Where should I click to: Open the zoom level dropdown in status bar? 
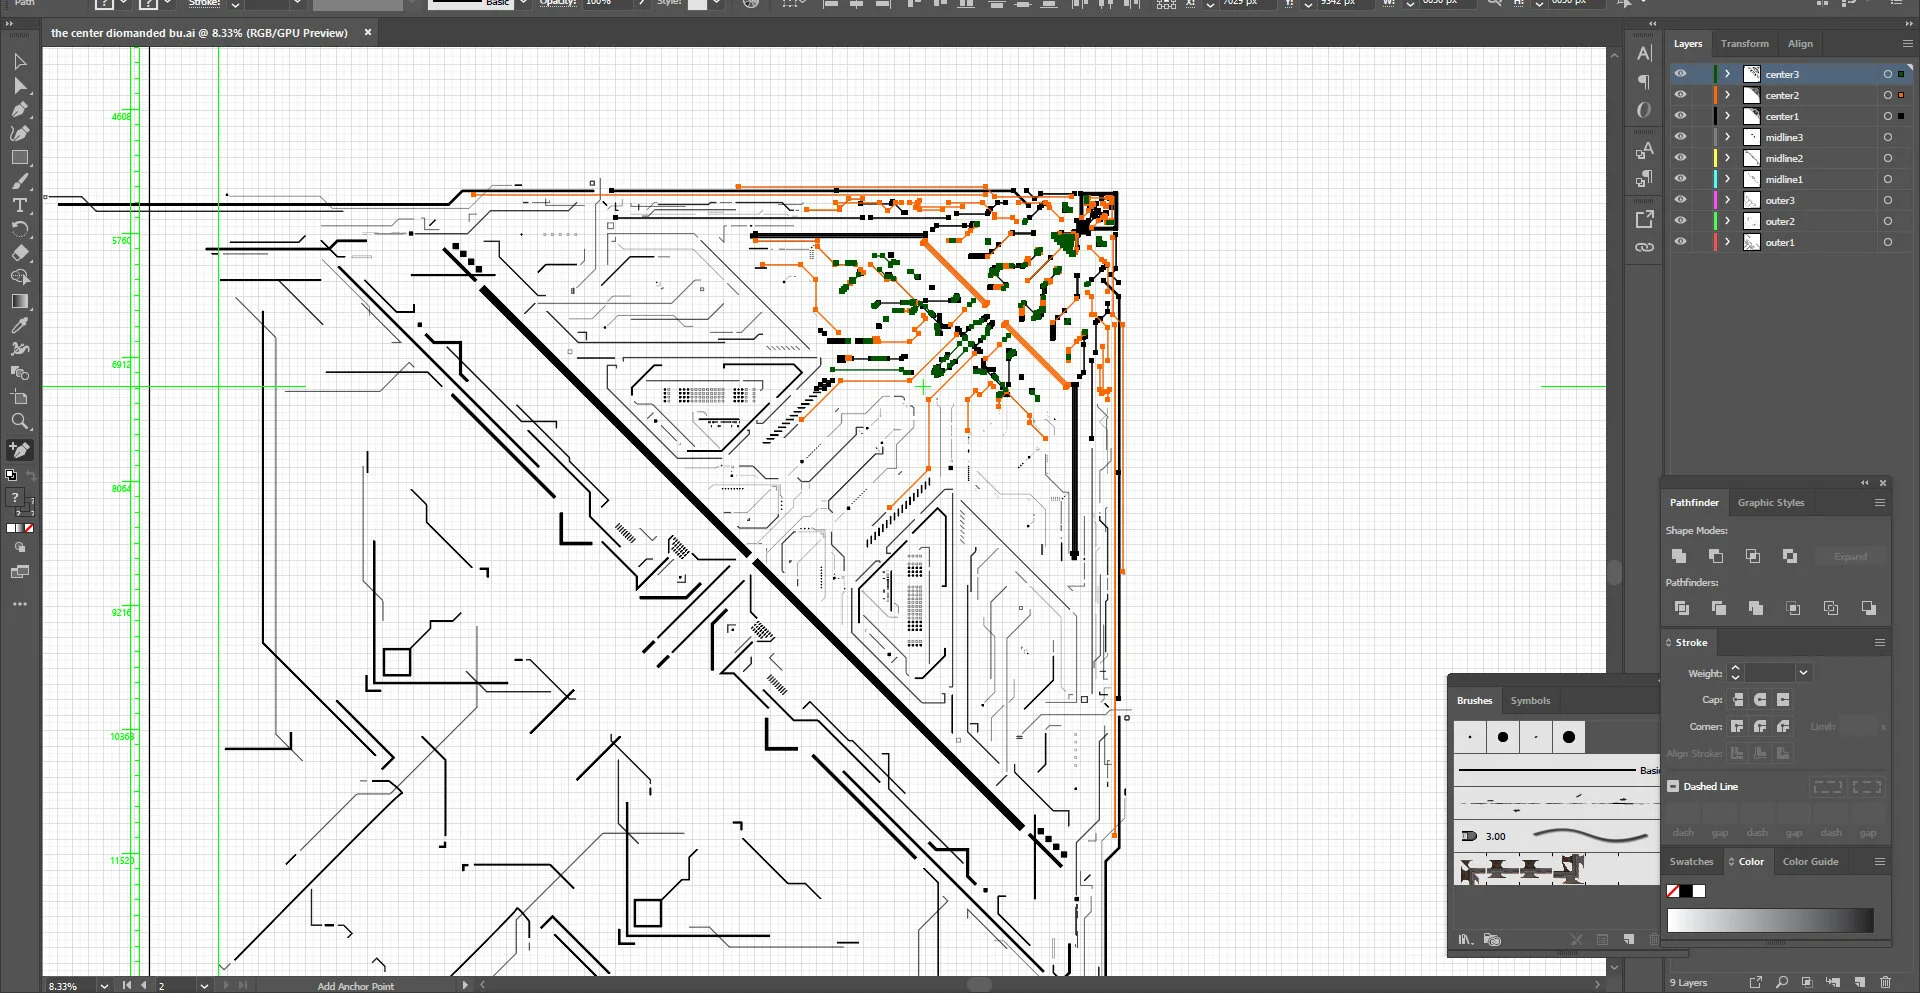pyautogui.click(x=104, y=986)
